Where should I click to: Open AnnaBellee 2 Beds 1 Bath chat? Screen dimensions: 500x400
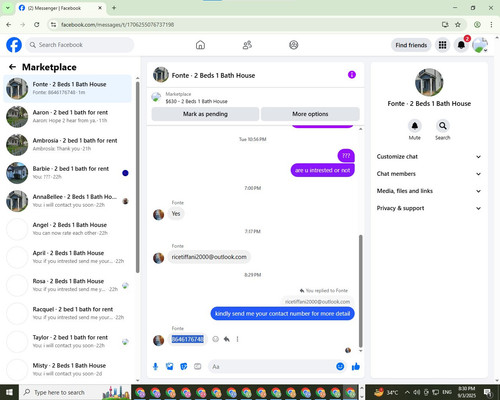pyautogui.click(x=68, y=201)
